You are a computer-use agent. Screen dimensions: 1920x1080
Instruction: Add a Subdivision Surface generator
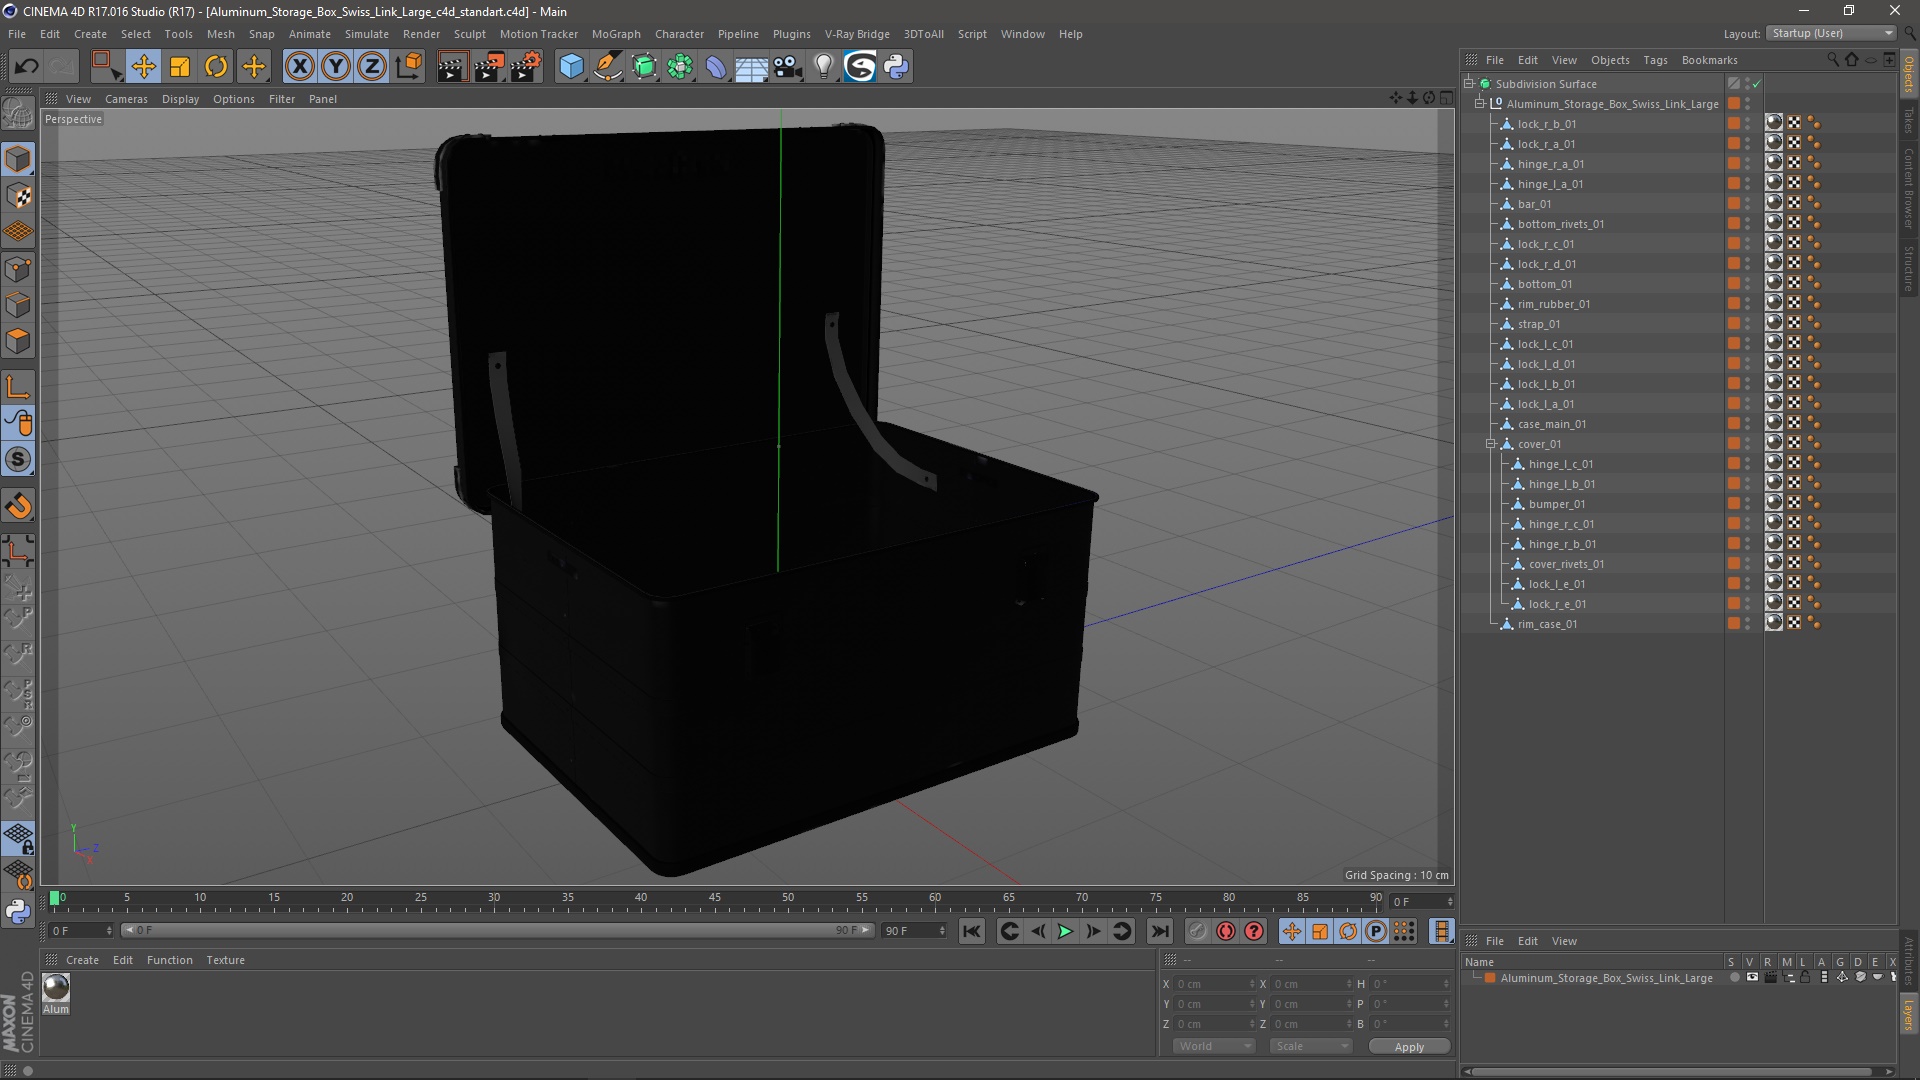click(644, 67)
